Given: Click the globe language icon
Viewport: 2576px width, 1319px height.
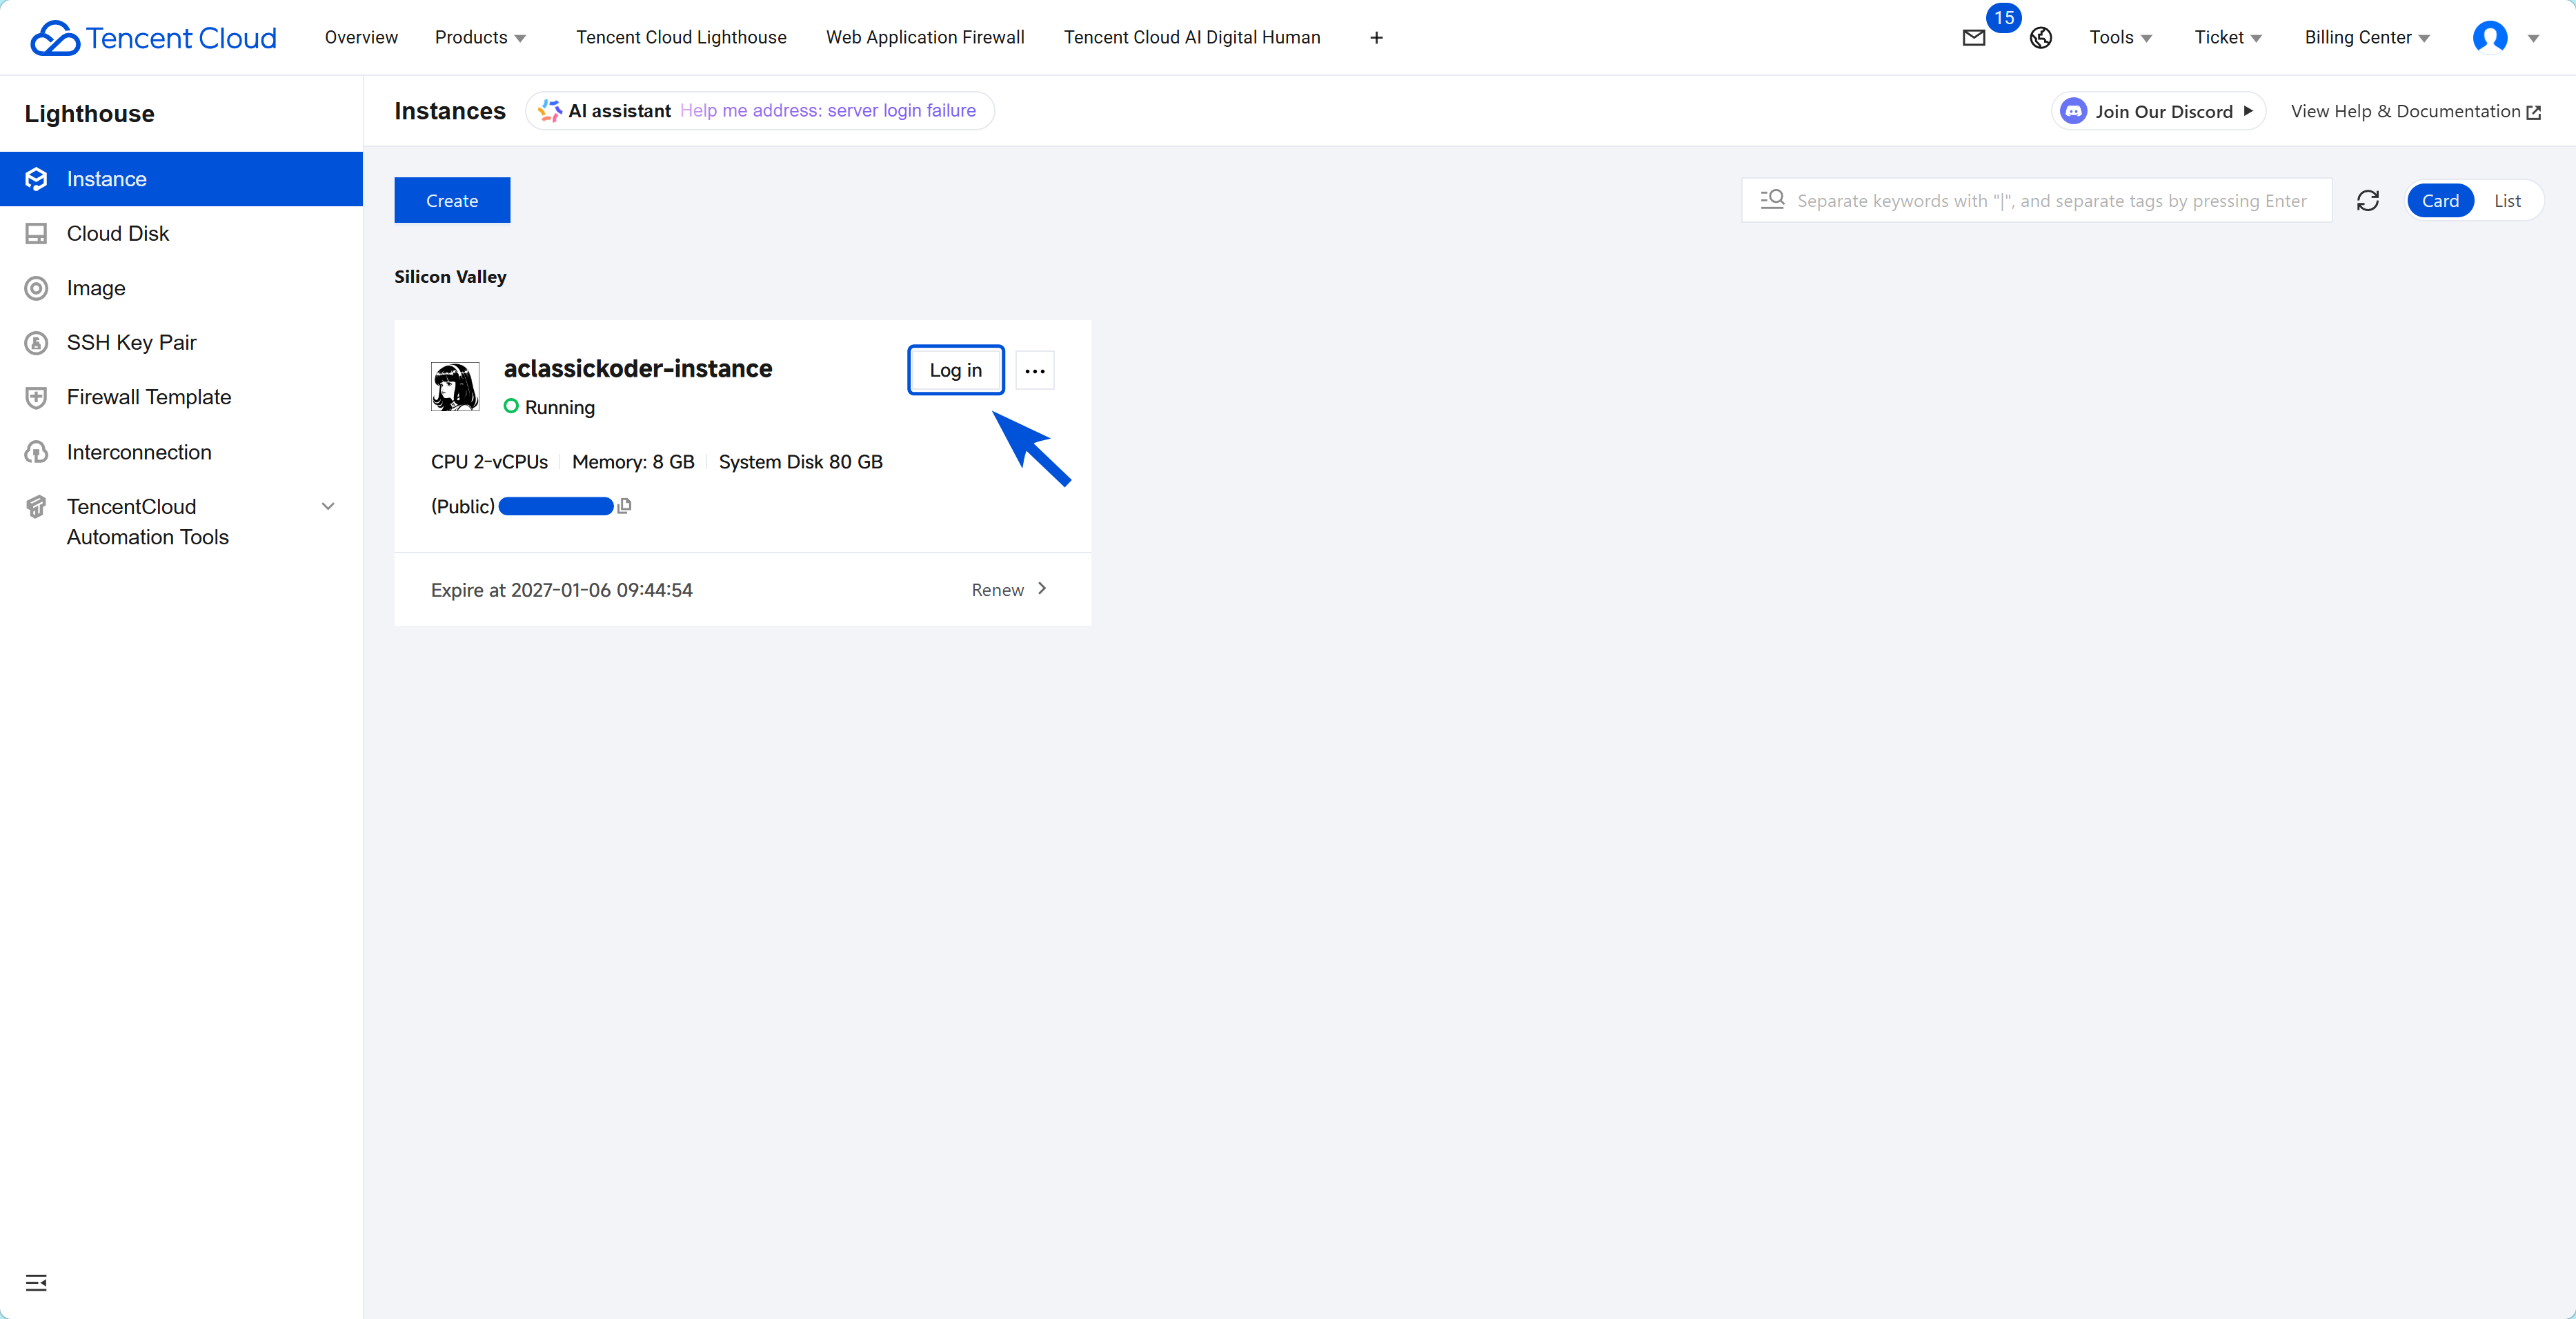Looking at the screenshot, I should 2040,38.
